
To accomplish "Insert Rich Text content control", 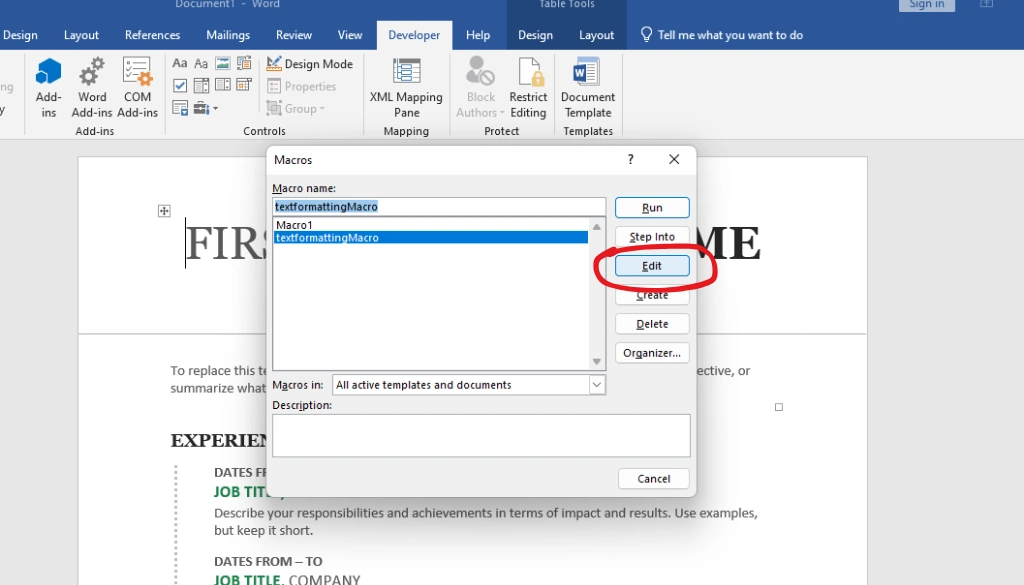I will (180, 63).
